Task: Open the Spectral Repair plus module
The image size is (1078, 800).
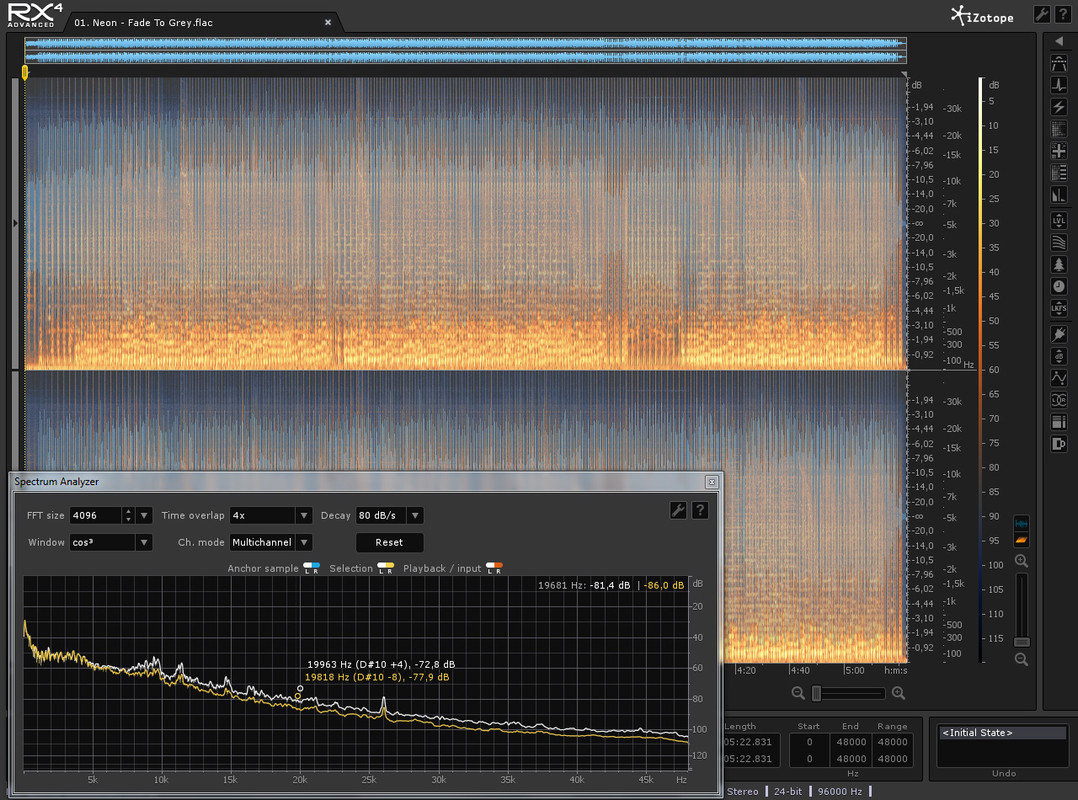Action: [1059, 151]
